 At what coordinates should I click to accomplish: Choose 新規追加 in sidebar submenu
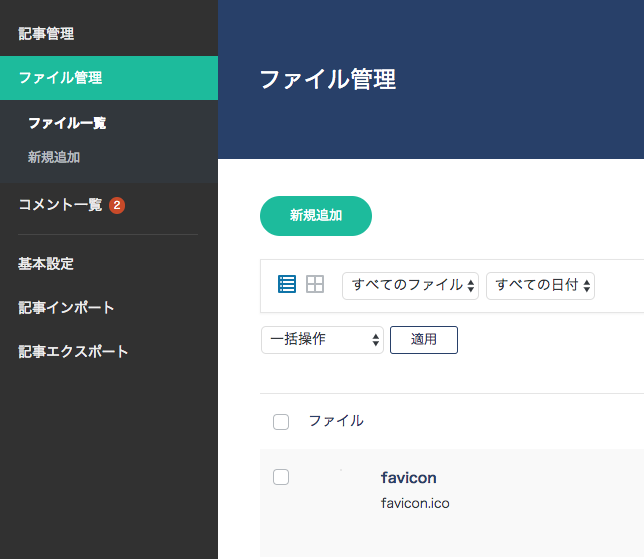(54, 157)
